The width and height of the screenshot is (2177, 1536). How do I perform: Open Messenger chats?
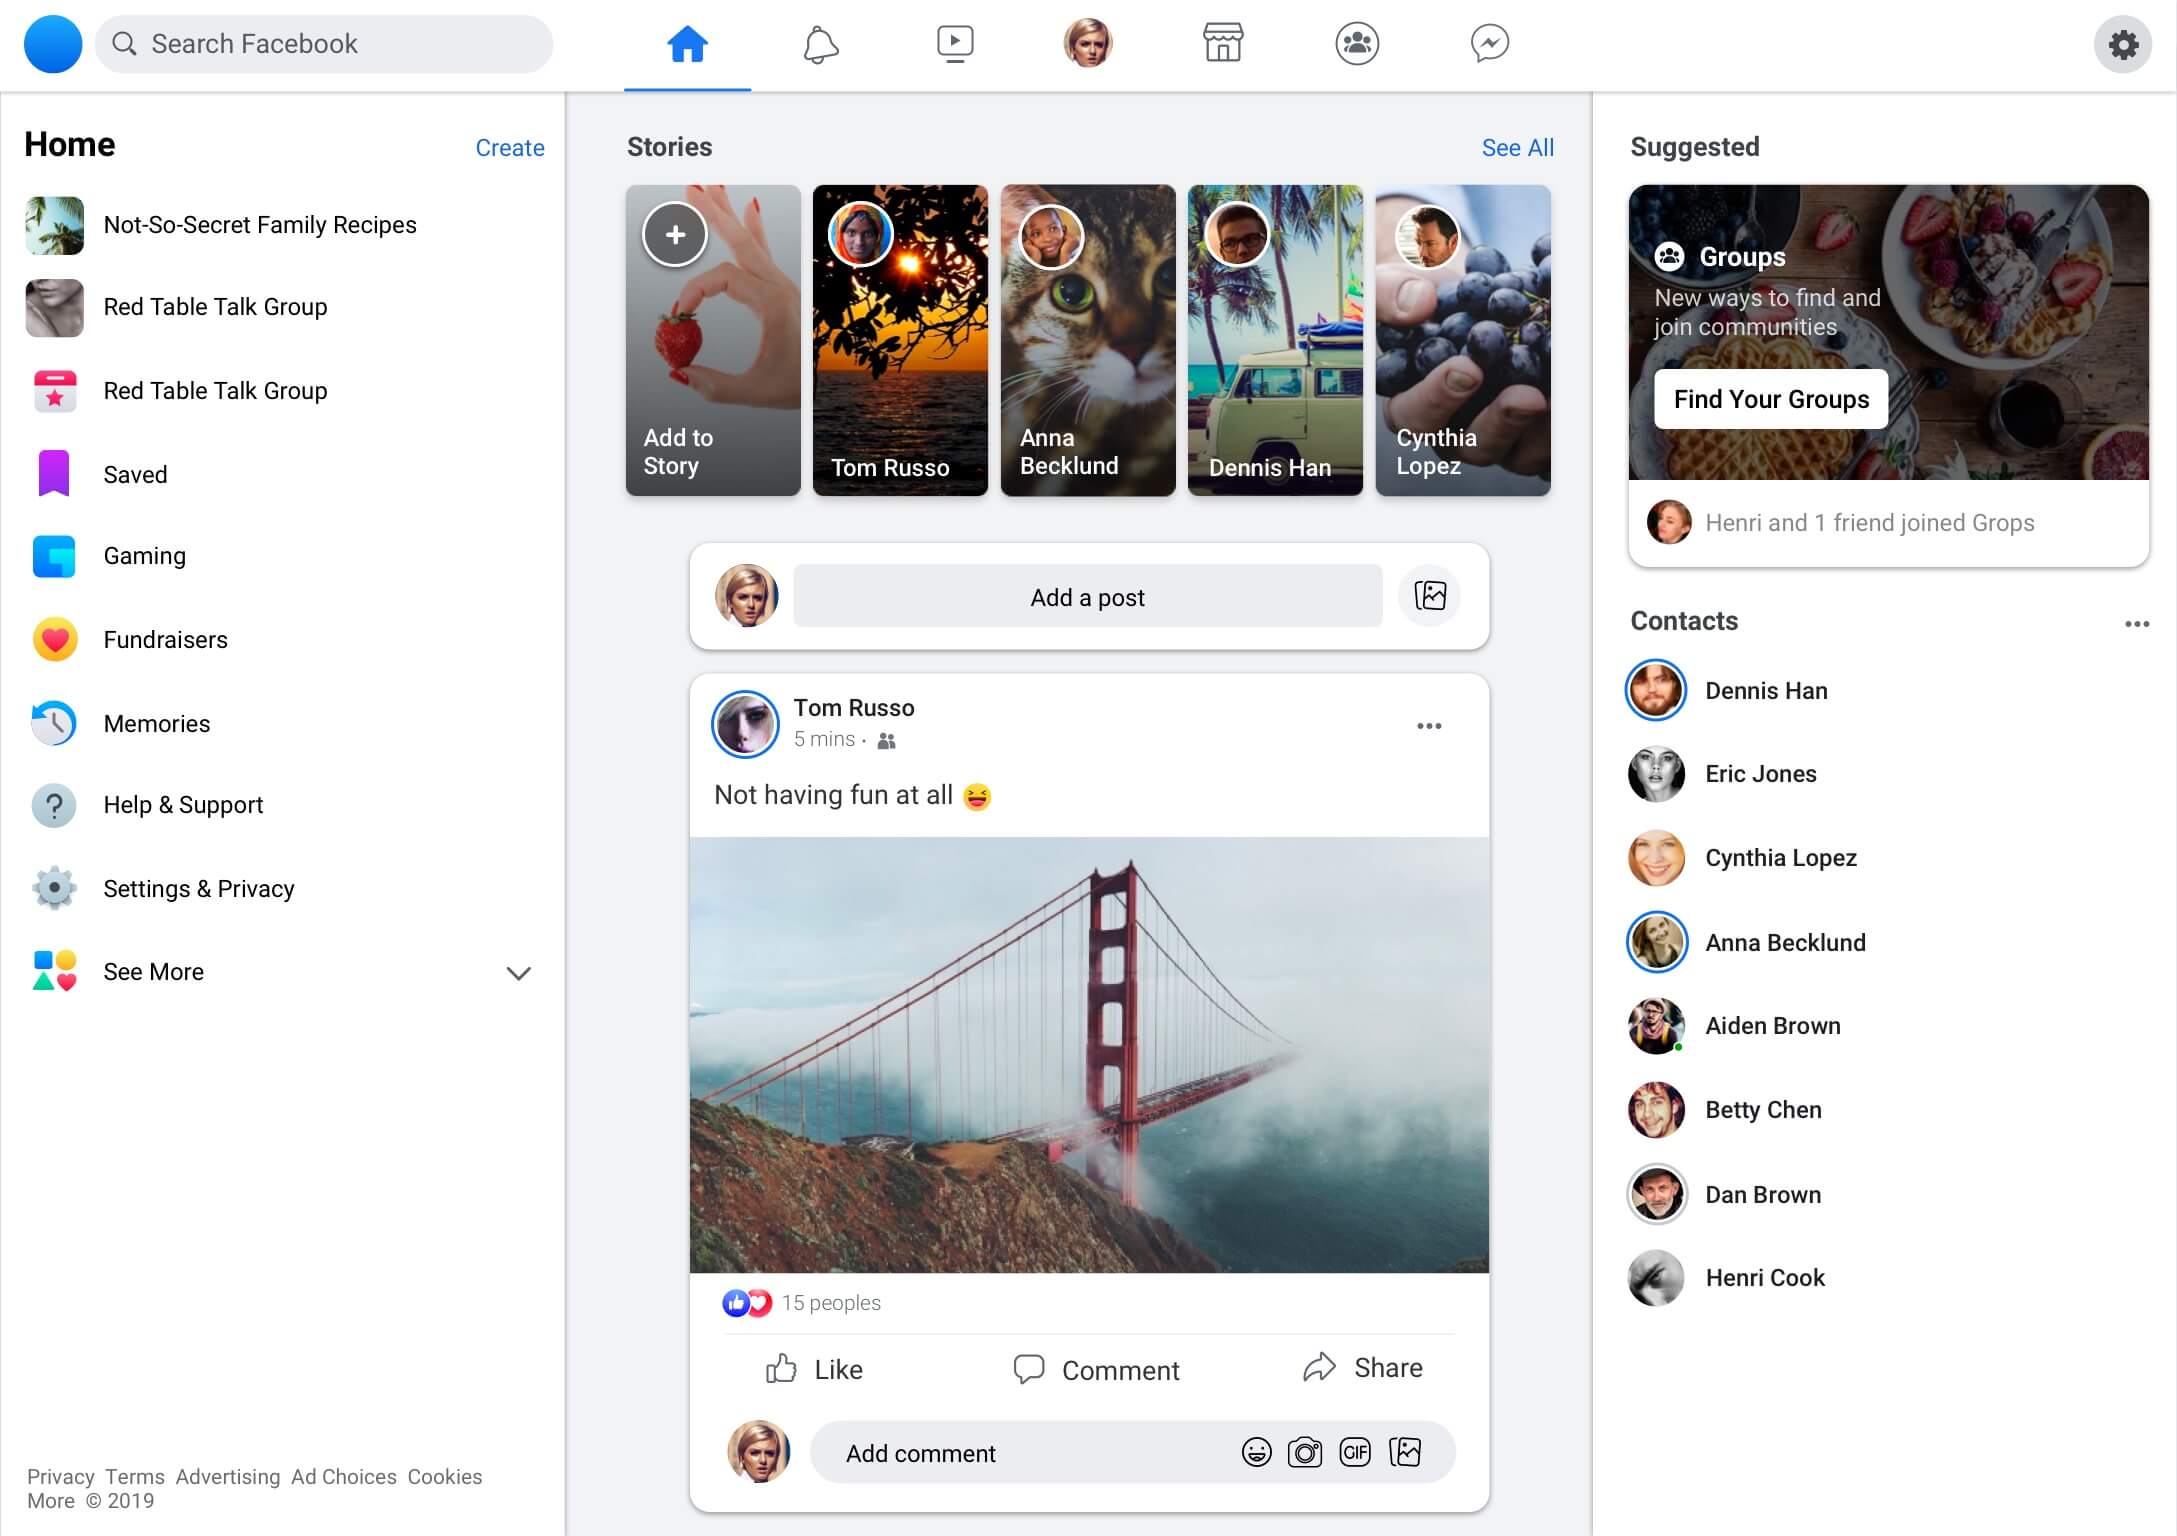[1490, 44]
